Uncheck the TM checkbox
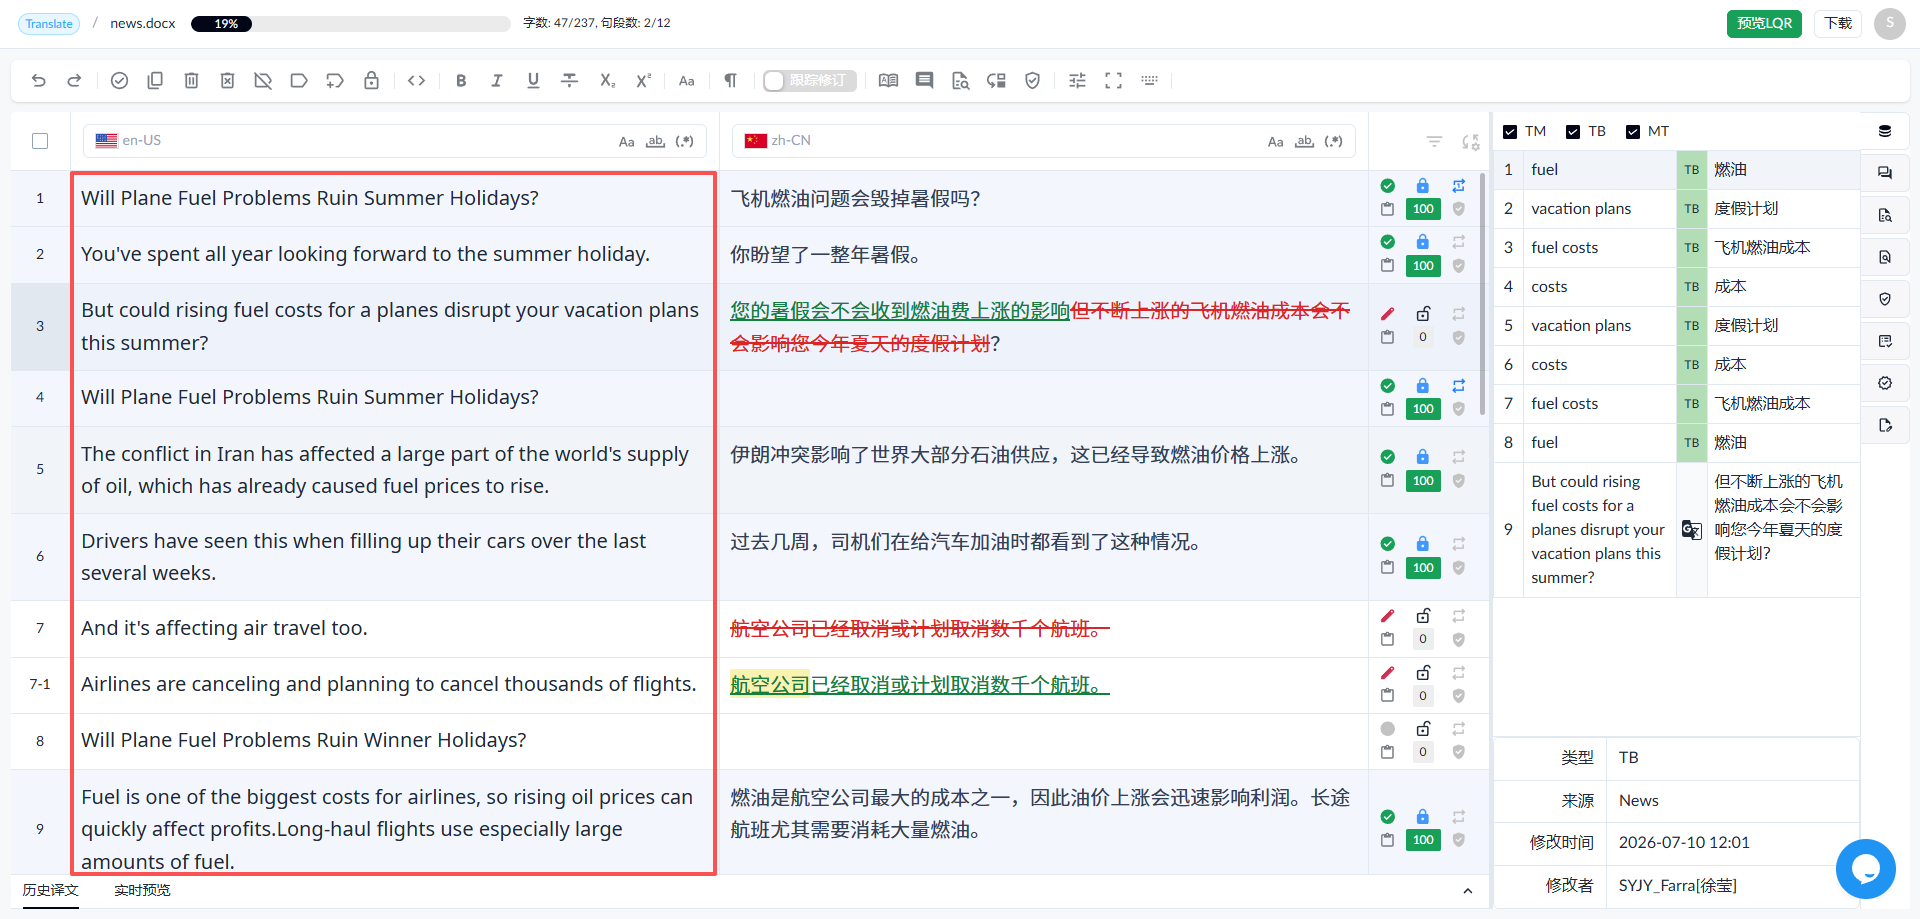This screenshot has width=1920, height=919. pyautogui.click(x=1510, y=132)
